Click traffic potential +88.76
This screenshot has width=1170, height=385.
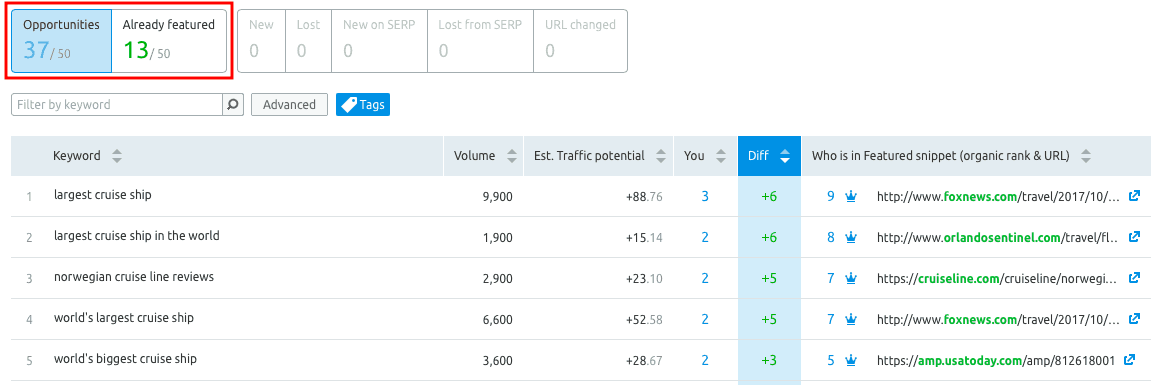(x=644, y=197)
